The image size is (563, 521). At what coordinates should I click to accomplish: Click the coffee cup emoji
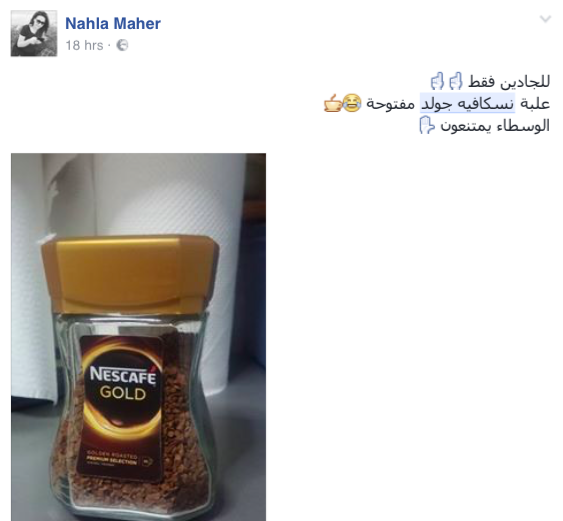333,103
